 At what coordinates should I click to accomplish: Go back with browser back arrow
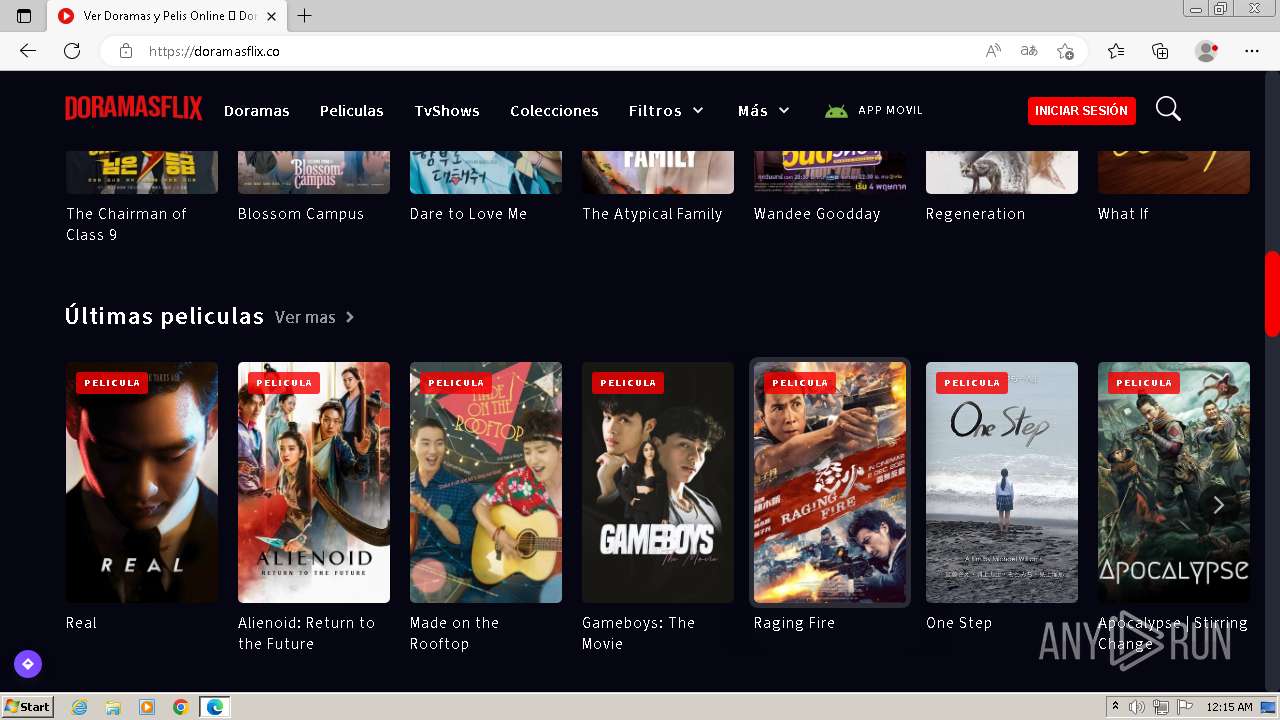coord(28,51)
